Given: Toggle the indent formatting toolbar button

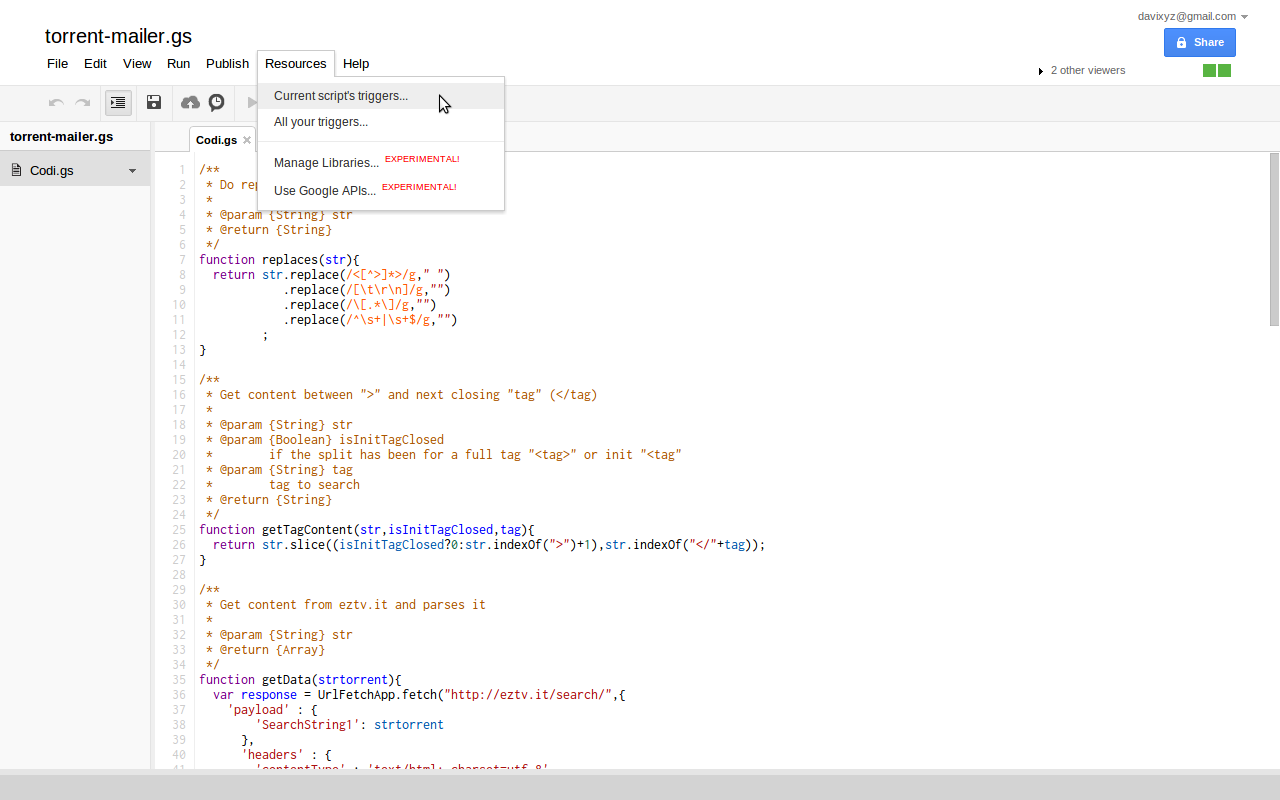Looking at the screenshot, I should point(118,102).
